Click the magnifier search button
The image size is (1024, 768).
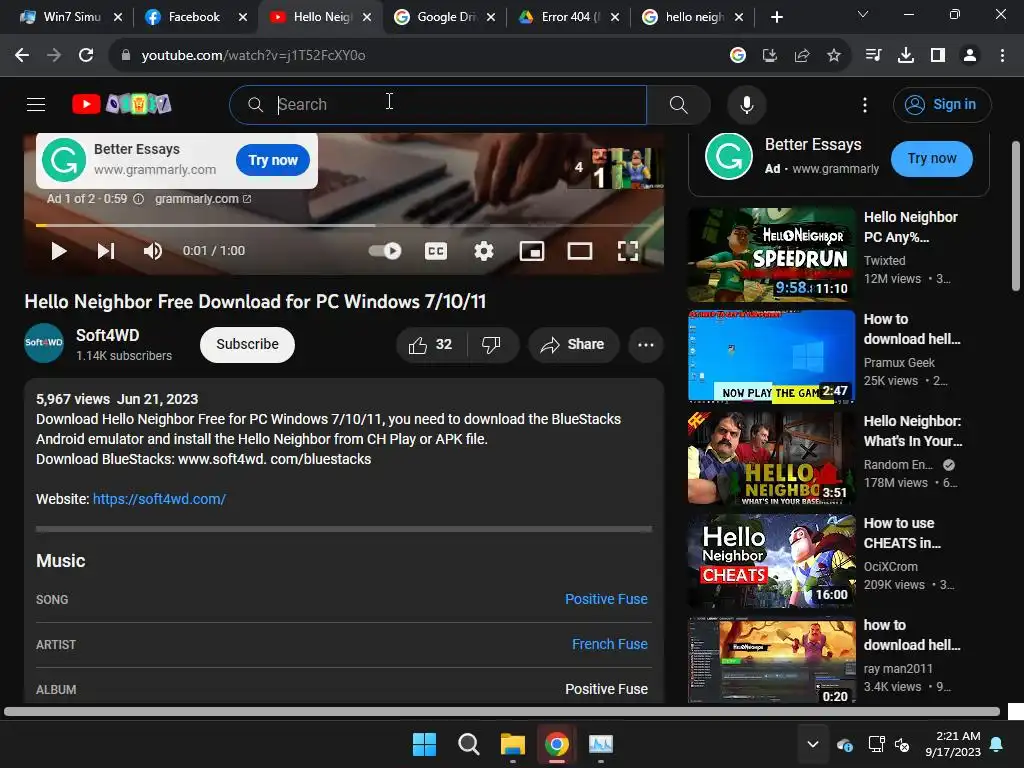pos(679,104)
